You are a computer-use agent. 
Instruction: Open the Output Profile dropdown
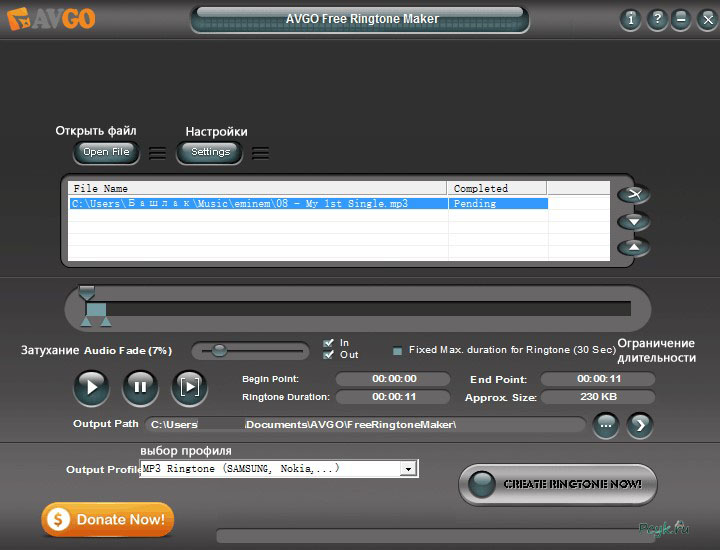(x=408, y=469)
